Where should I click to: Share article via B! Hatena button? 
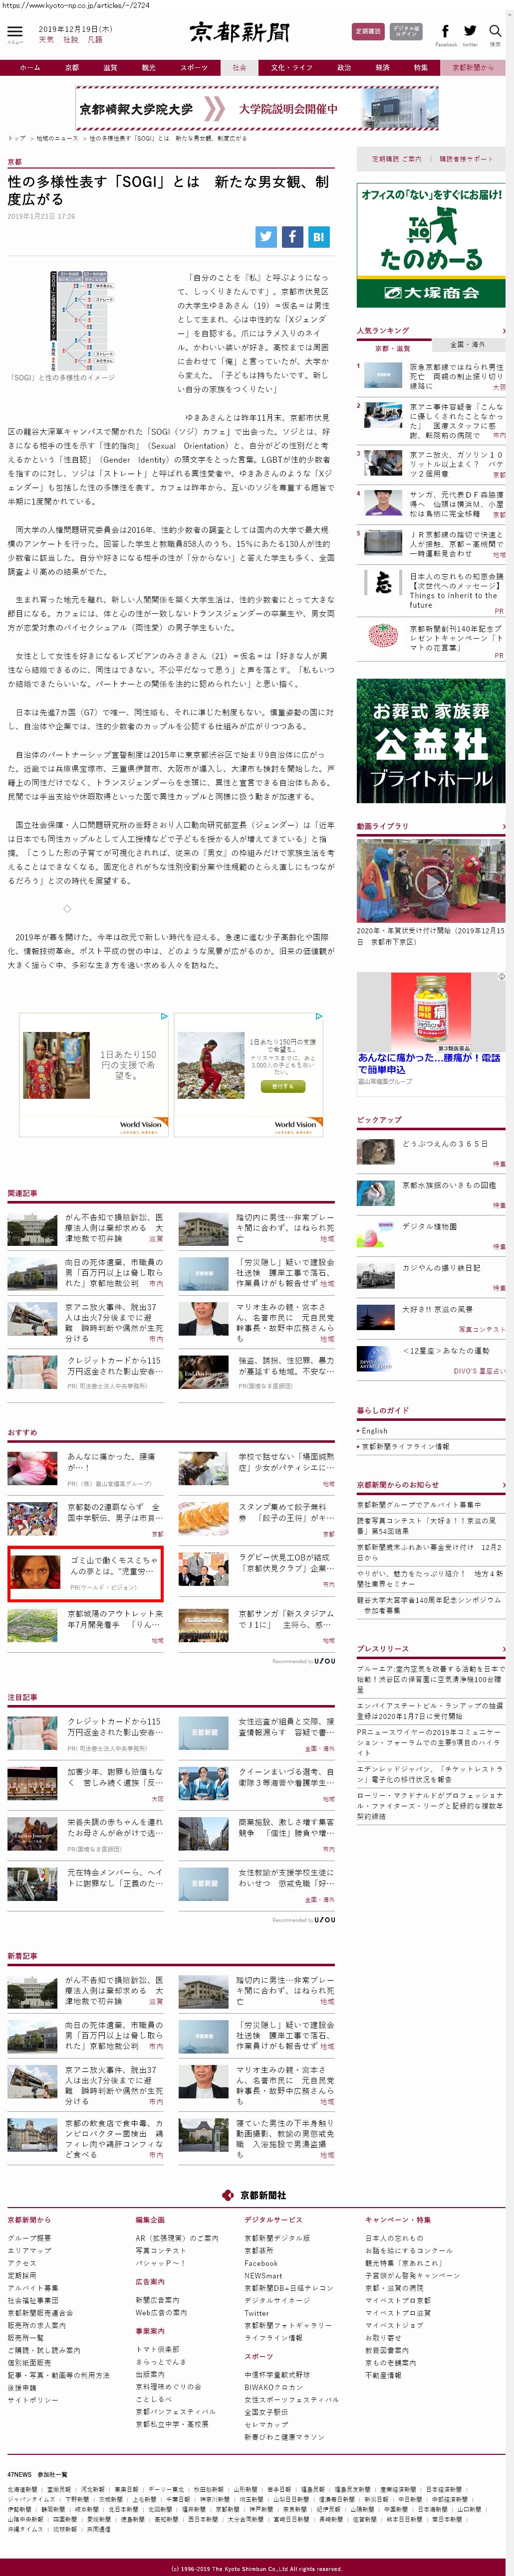coord(318,237)
